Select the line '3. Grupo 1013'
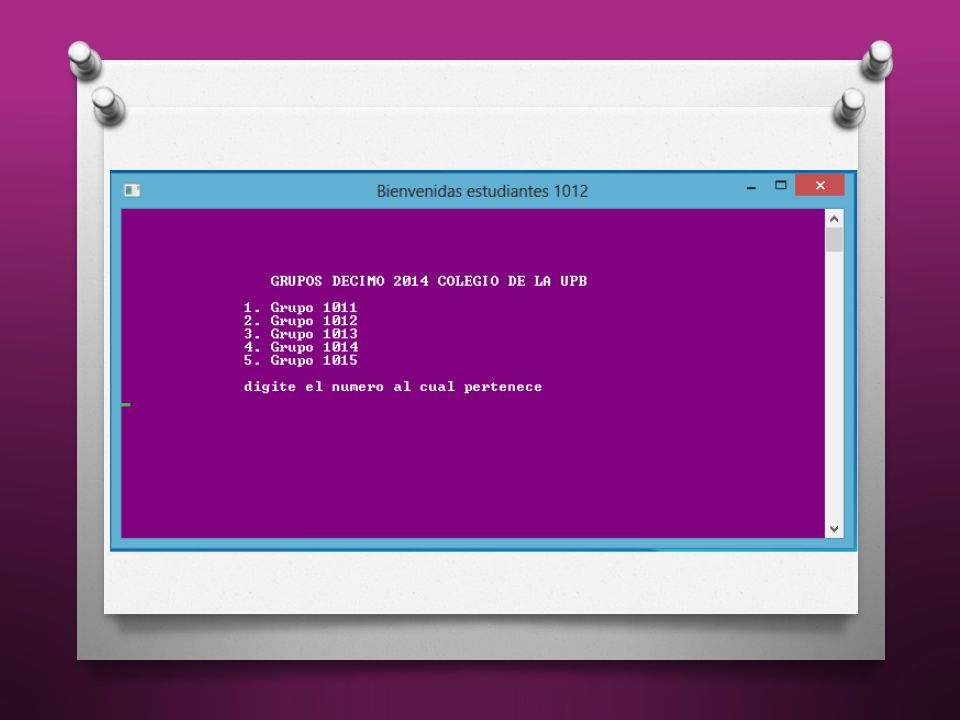Viewport: 960px width, 720px height. pos(300,334)
